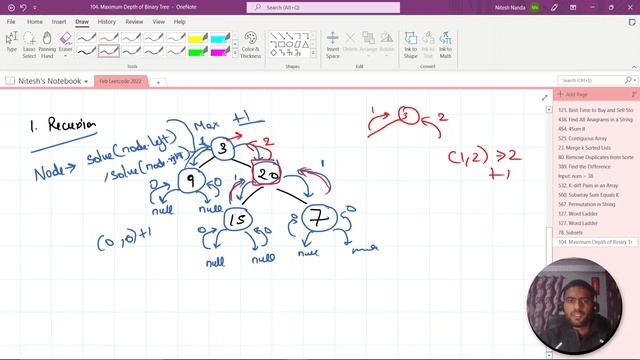Select the green highlighter
The width and height of the screenshot is (640, 360).
tap(198, 51)
